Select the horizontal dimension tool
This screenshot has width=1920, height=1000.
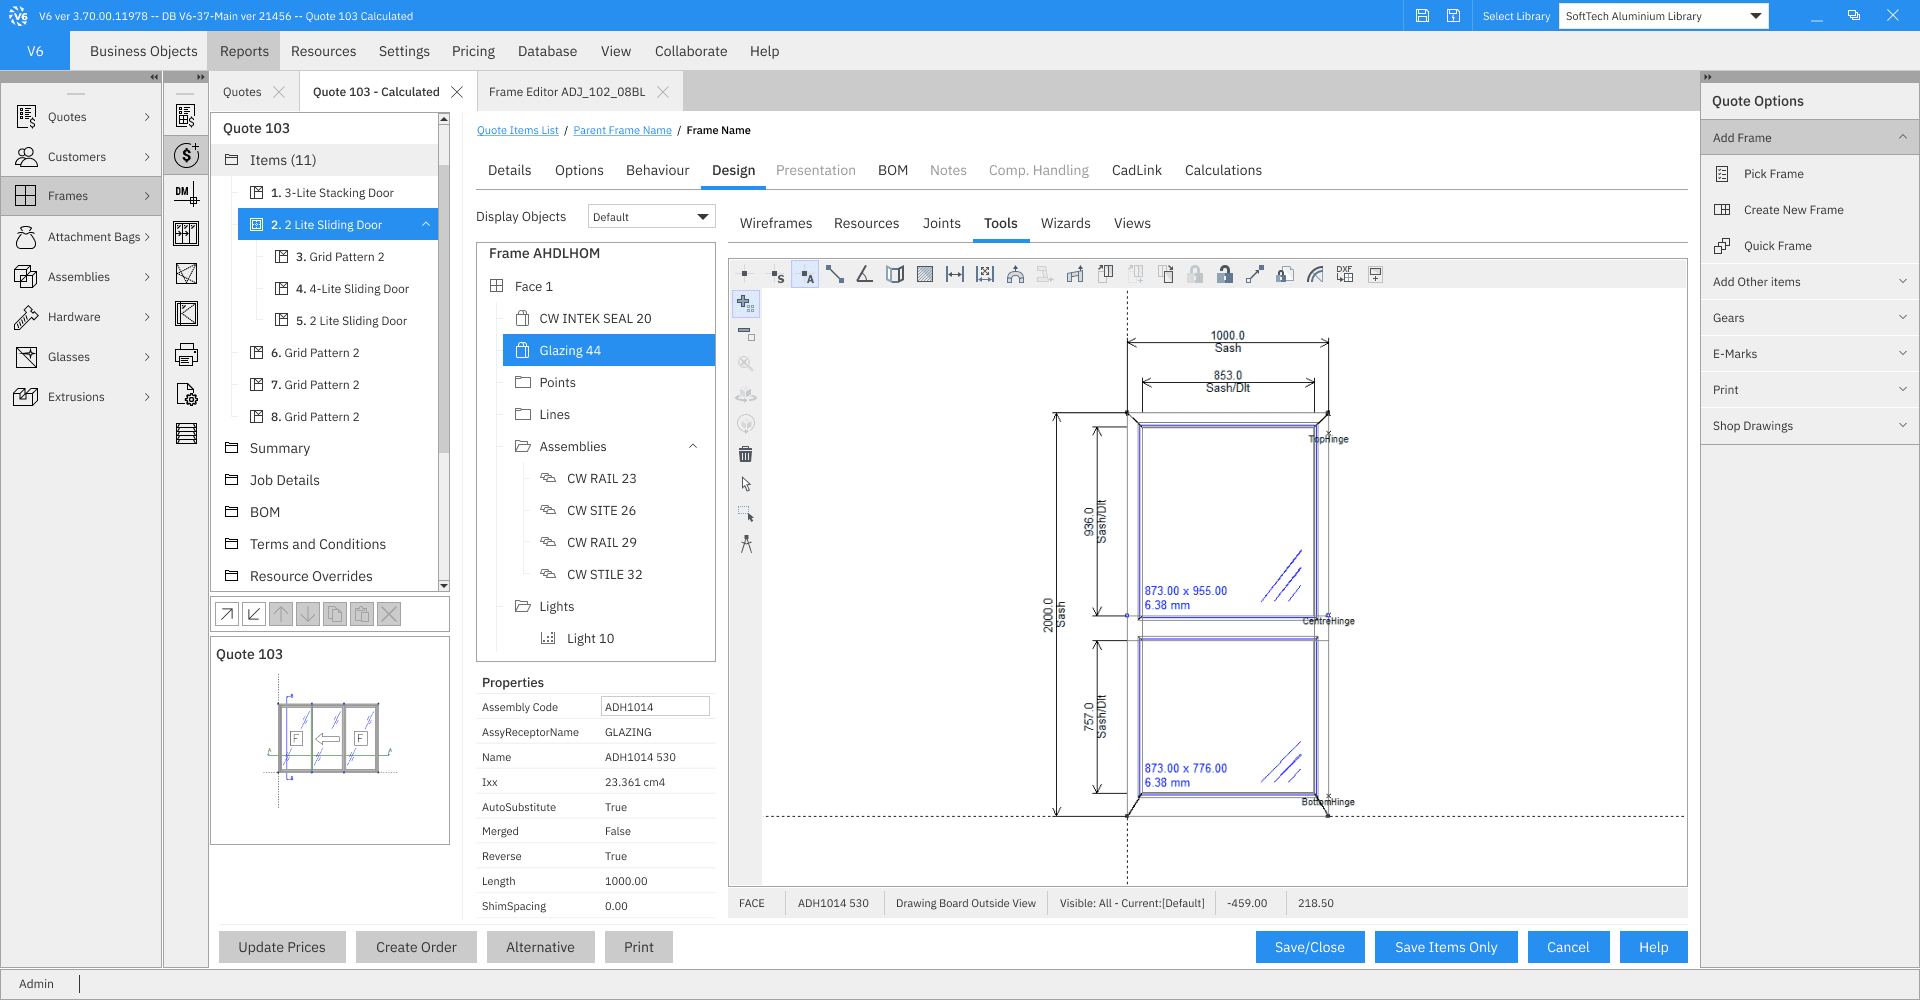pyautogui.click(x=955, y=274)
